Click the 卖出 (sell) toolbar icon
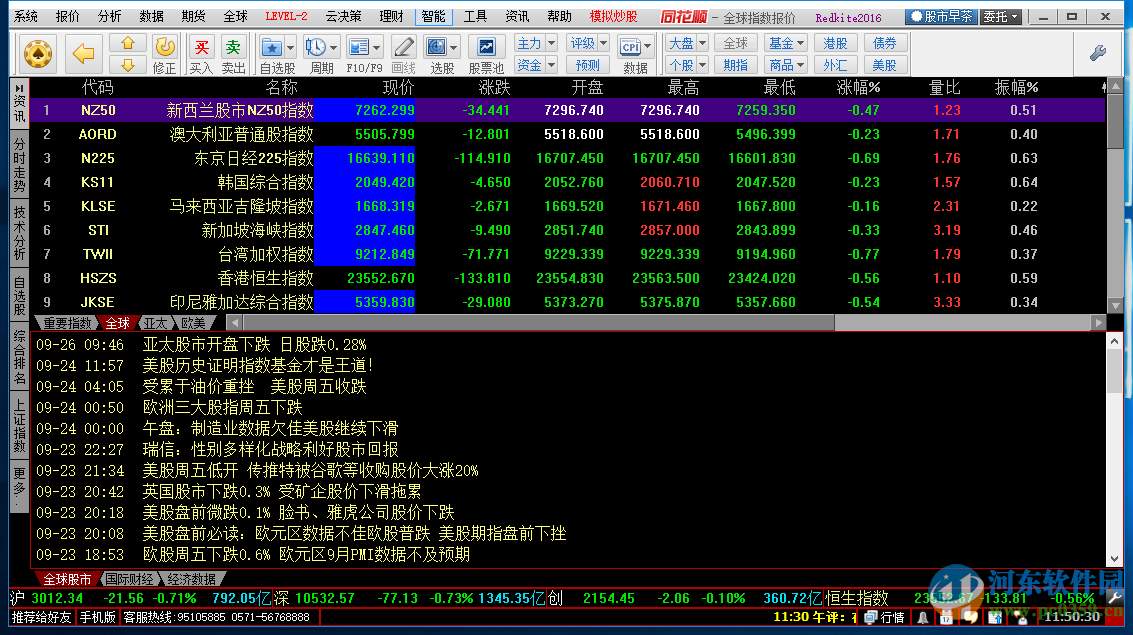1133x635 pixels. (x=233, y=53)
